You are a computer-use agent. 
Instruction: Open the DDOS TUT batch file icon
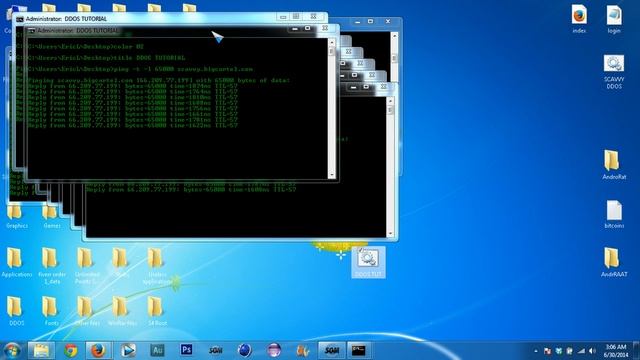368,262
